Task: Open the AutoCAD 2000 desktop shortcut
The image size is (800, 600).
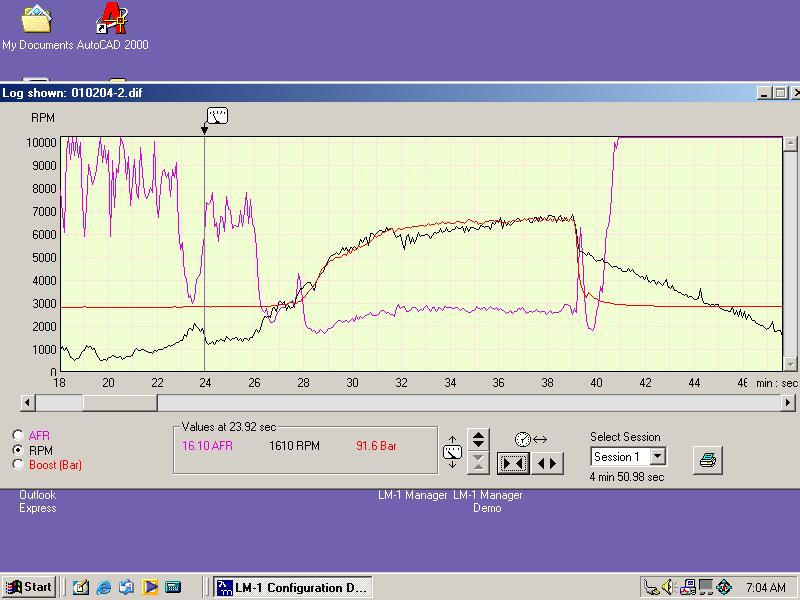Action: pyautogui.click(x=111, y=19)
